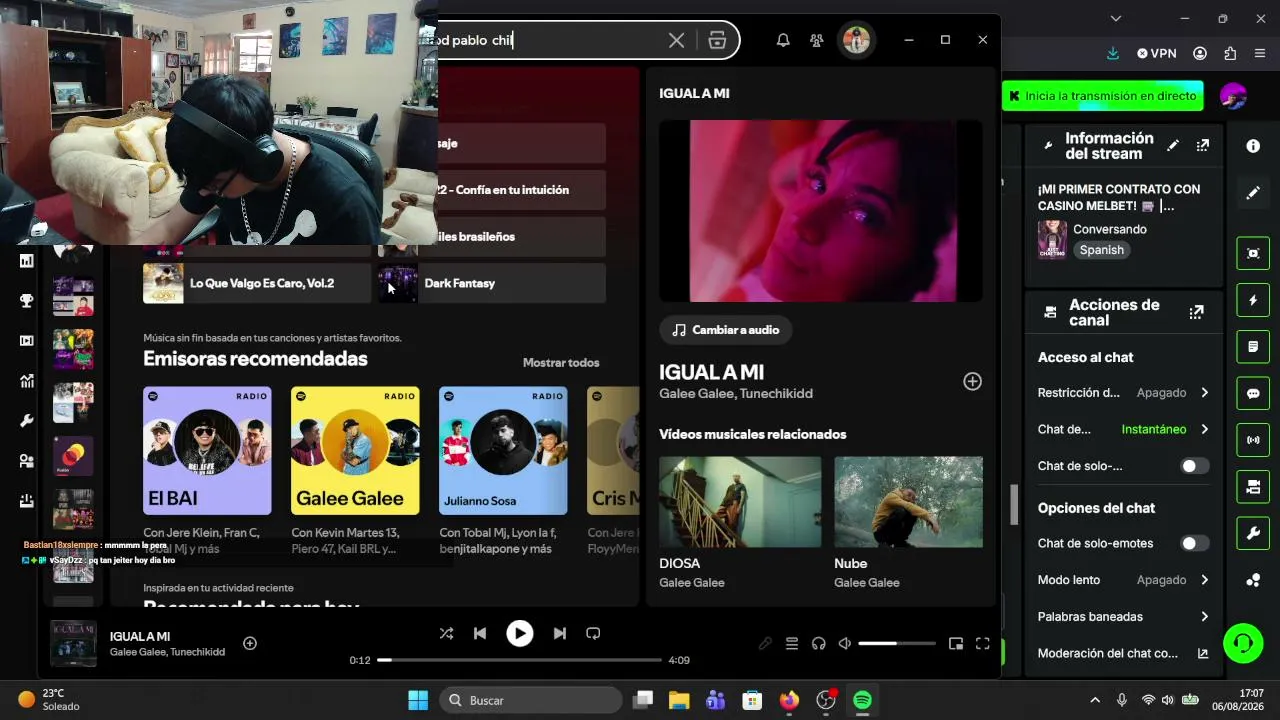Open Spotify miniplayer
This screenshot has width=1280, height=720.
pyautogui.click(x=956, y=644)
